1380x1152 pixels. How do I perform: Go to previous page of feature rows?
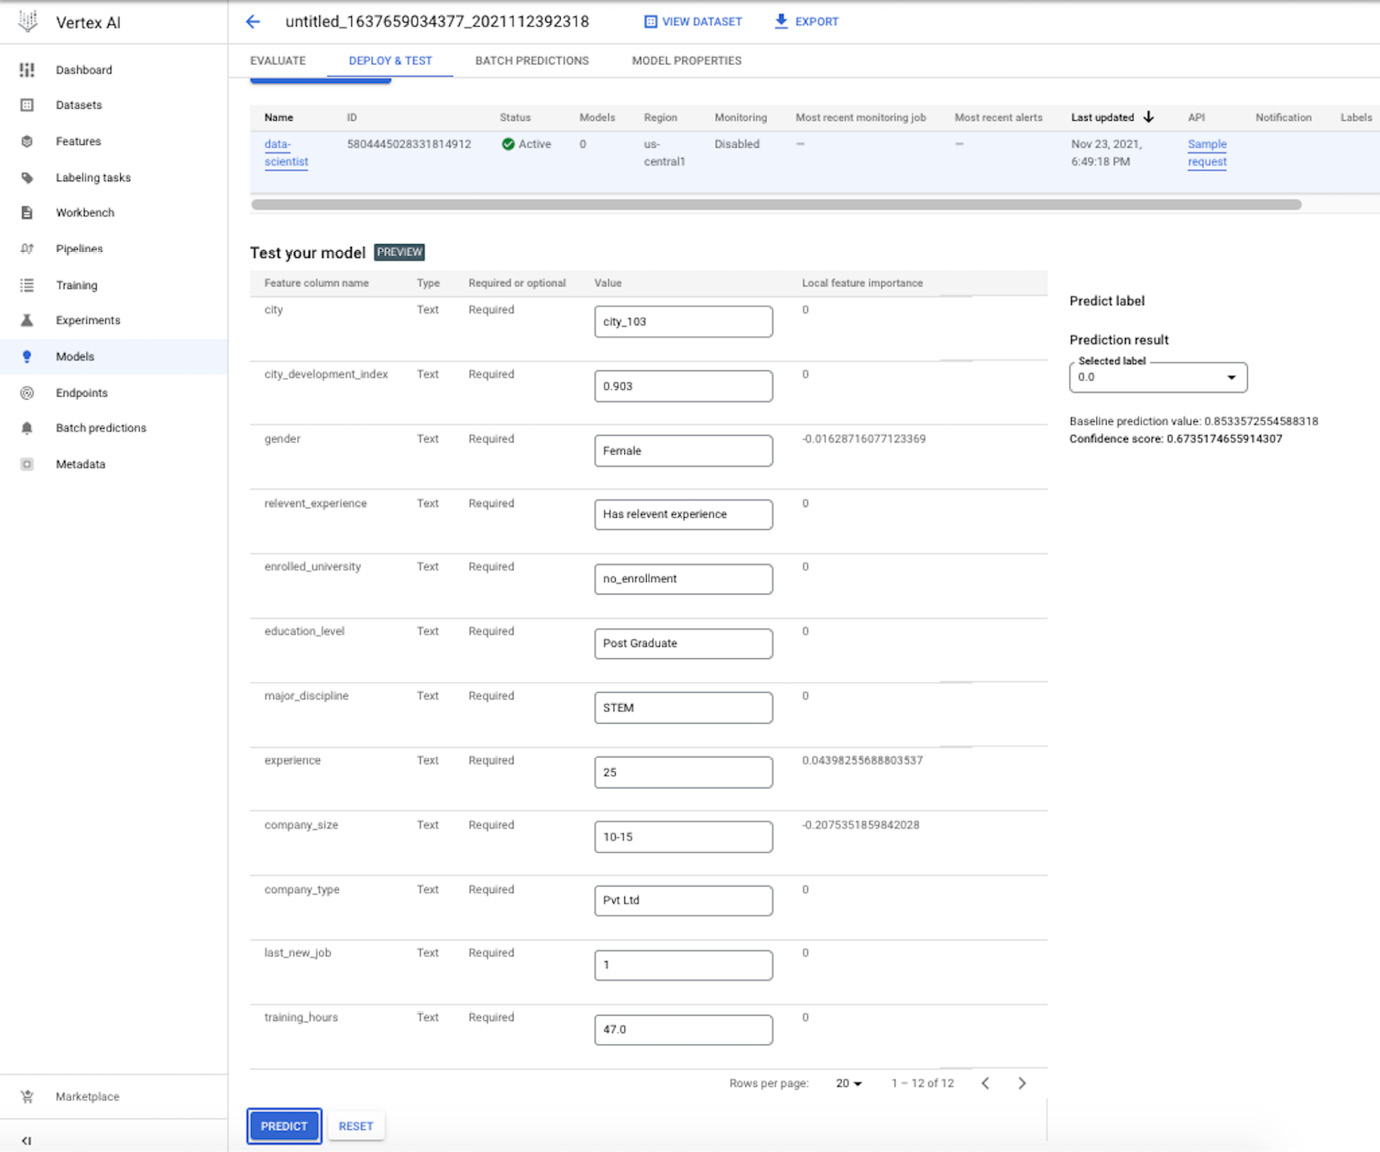(x=985, y=1083)
